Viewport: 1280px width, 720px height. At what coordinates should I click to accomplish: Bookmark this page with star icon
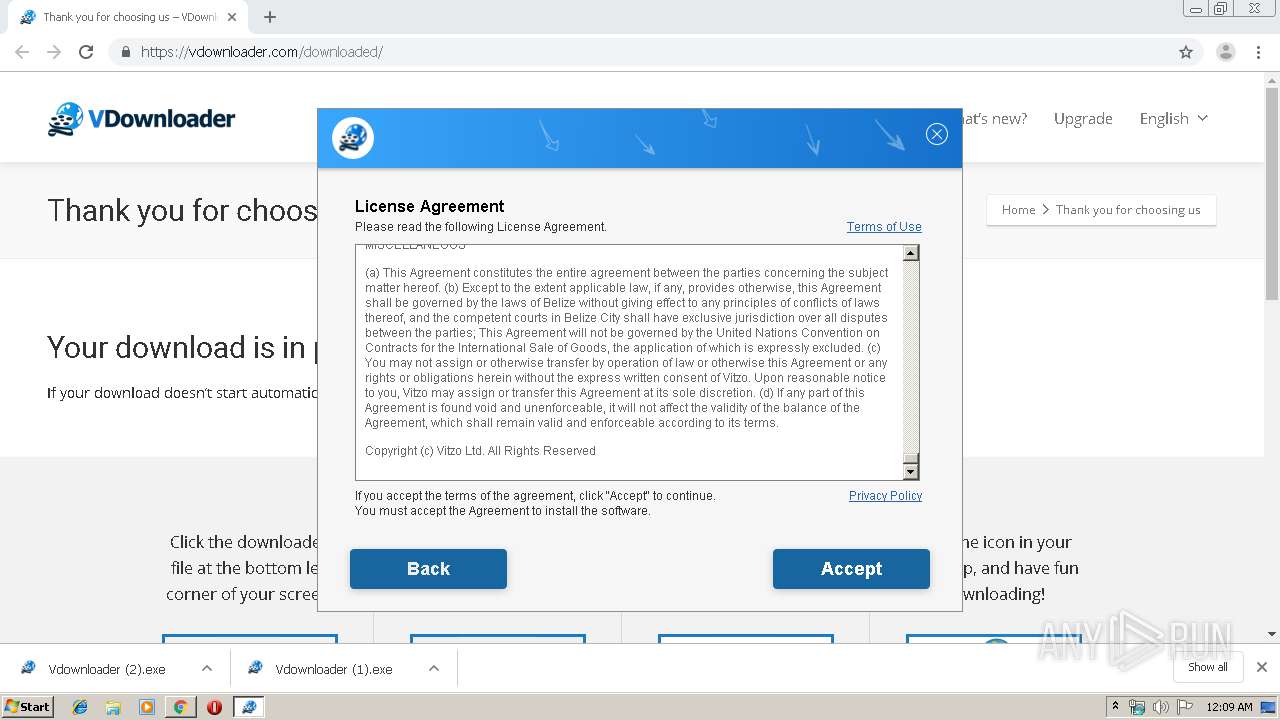[x=1186, y=52]
